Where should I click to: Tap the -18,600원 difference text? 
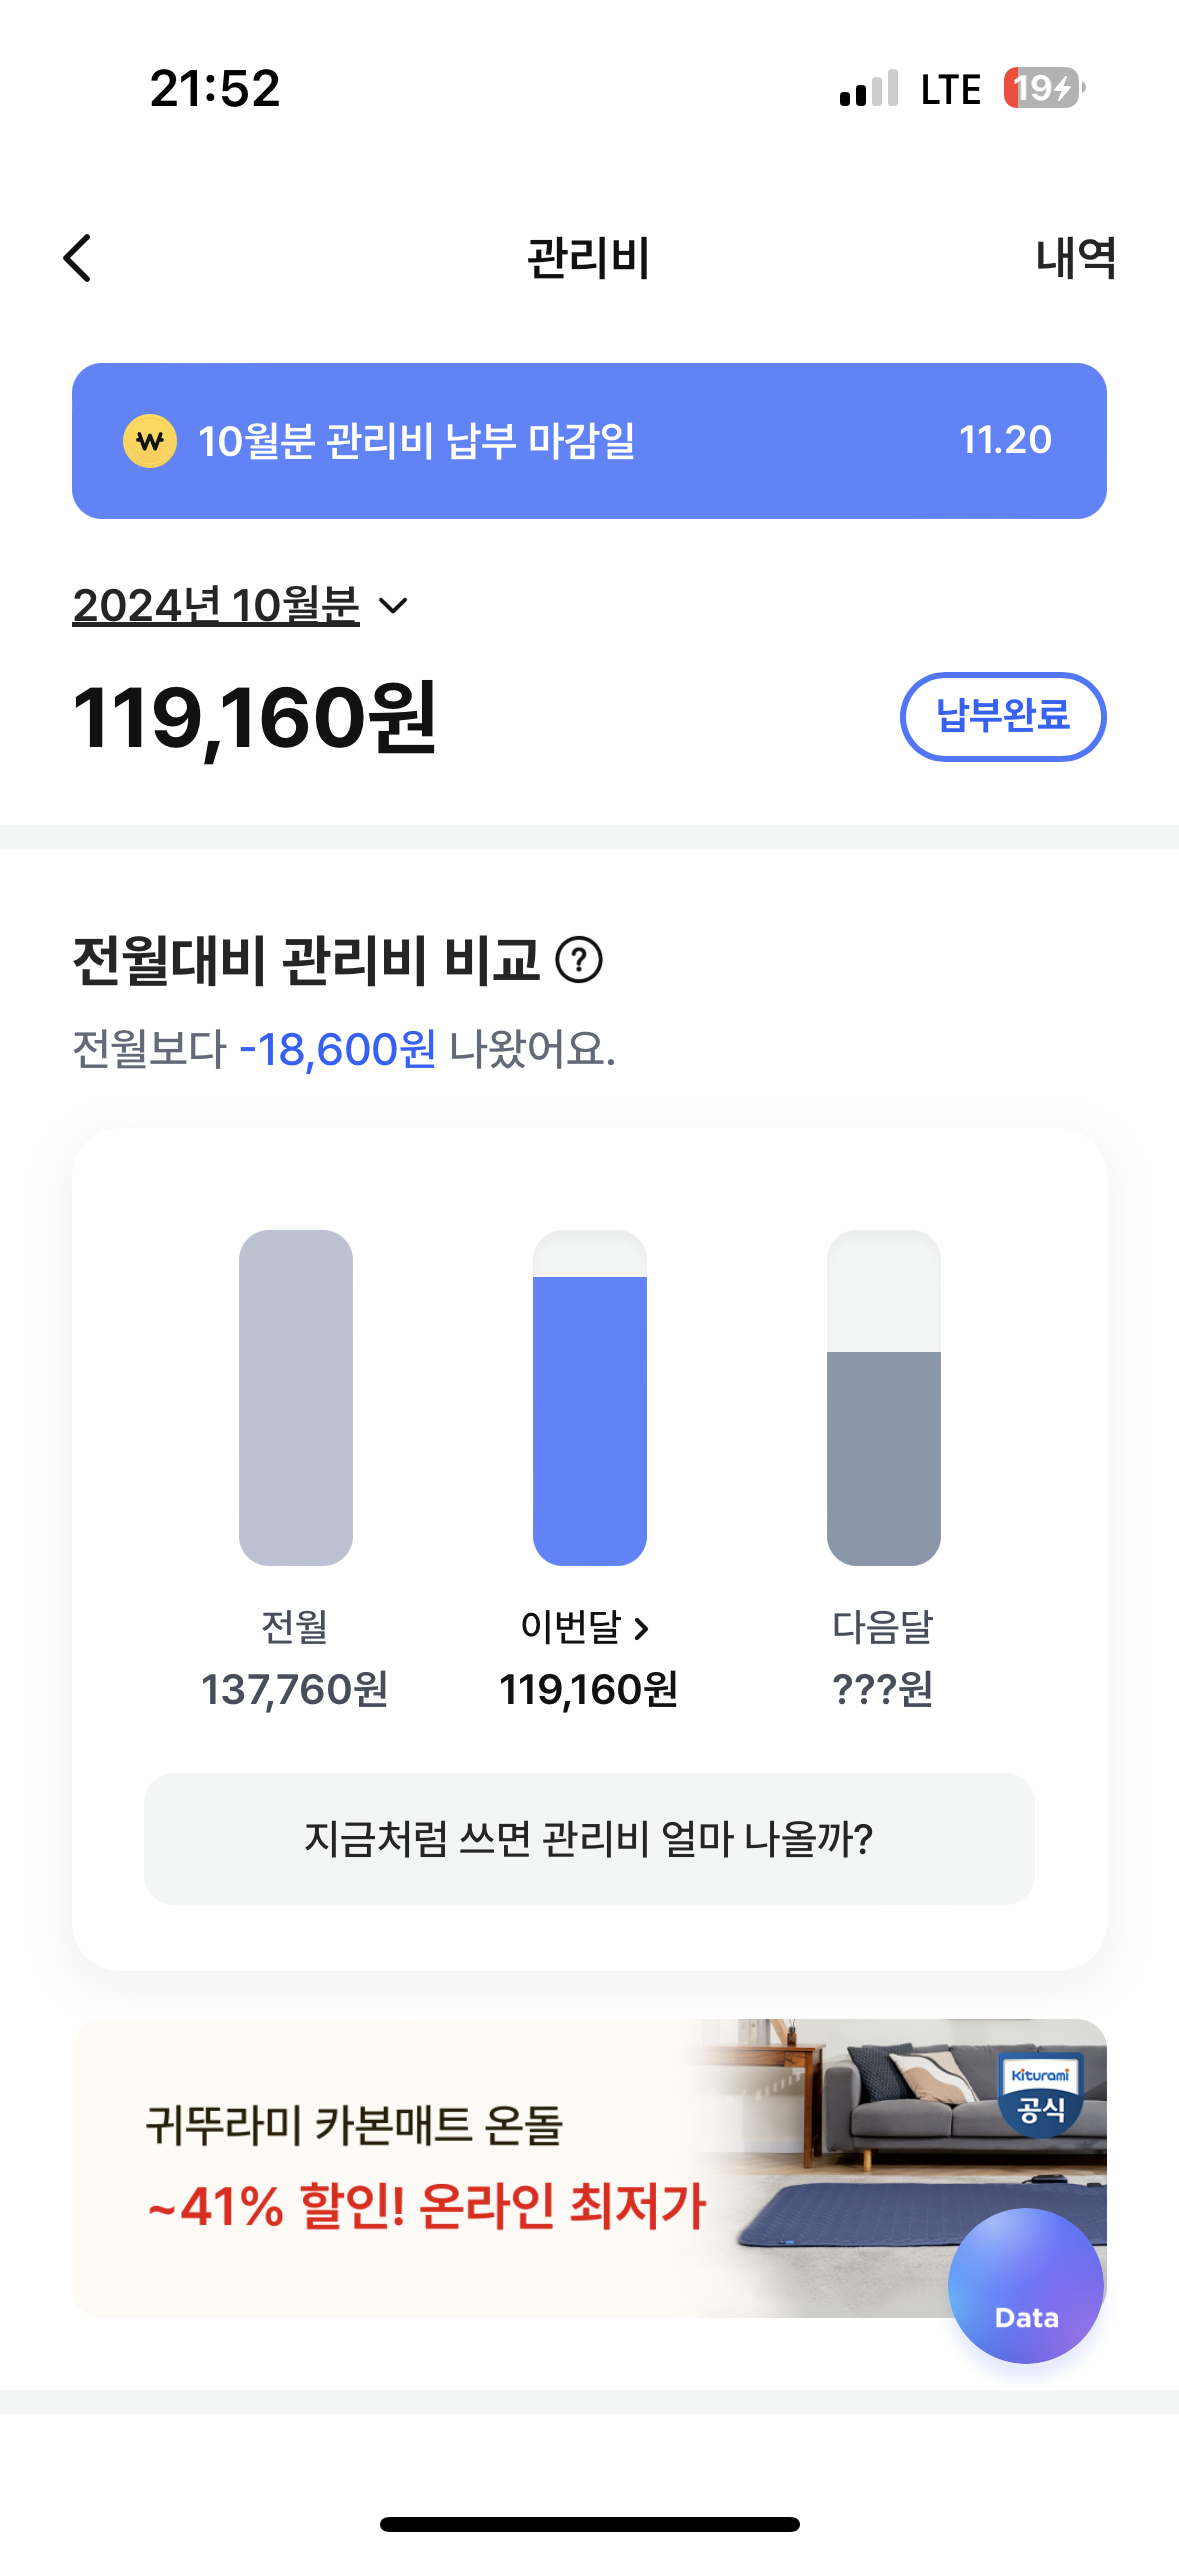click(x=338, y=1050)
